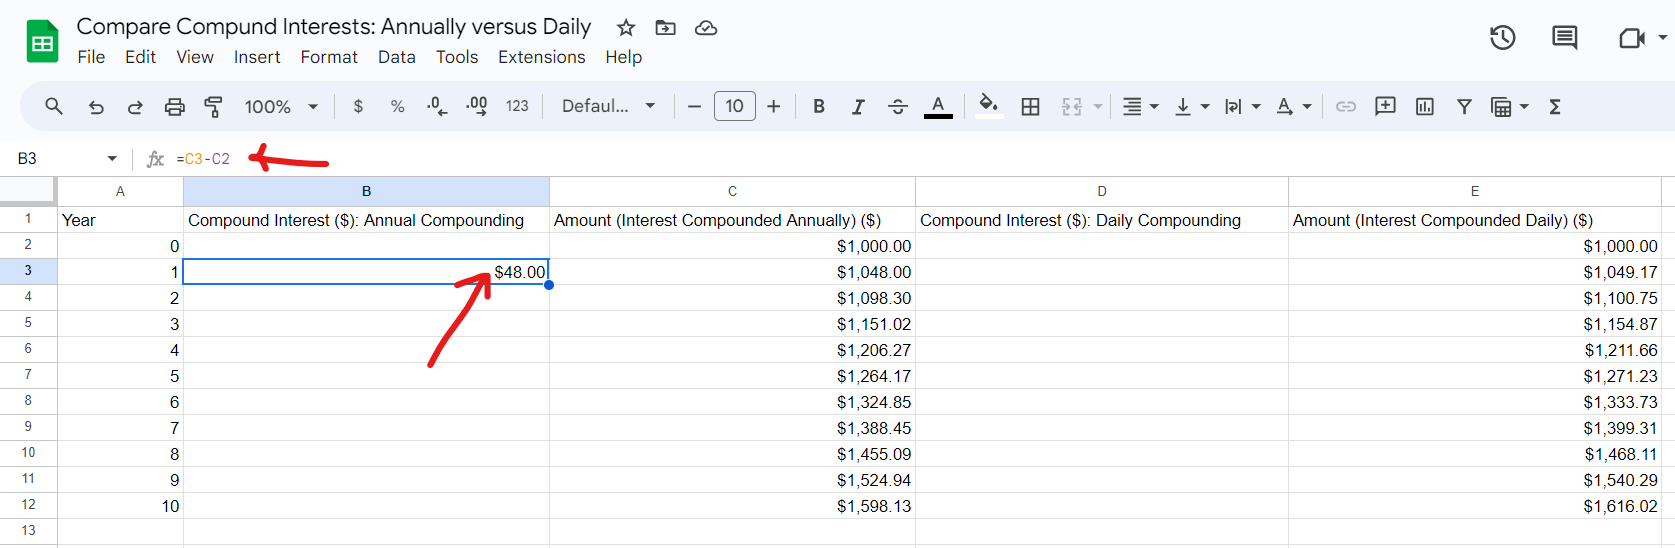Open text wrapping options
Viewport: 1675px width, 548px height.
pos(1243,106)
